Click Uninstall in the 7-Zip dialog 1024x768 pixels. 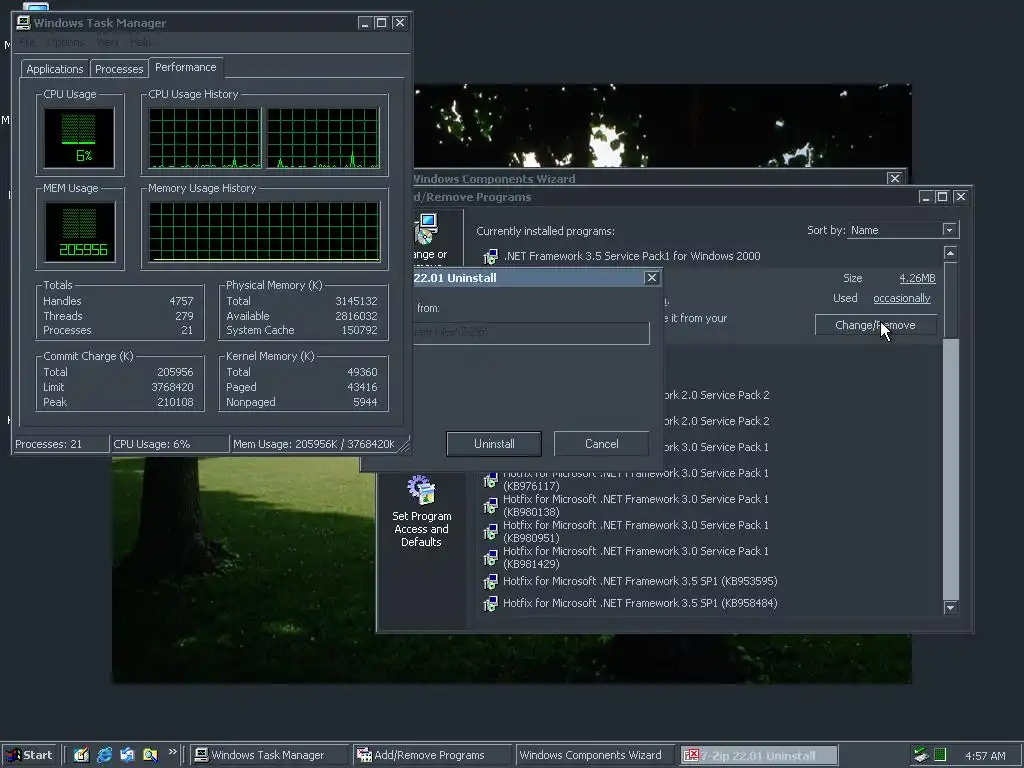pos(494,444)
